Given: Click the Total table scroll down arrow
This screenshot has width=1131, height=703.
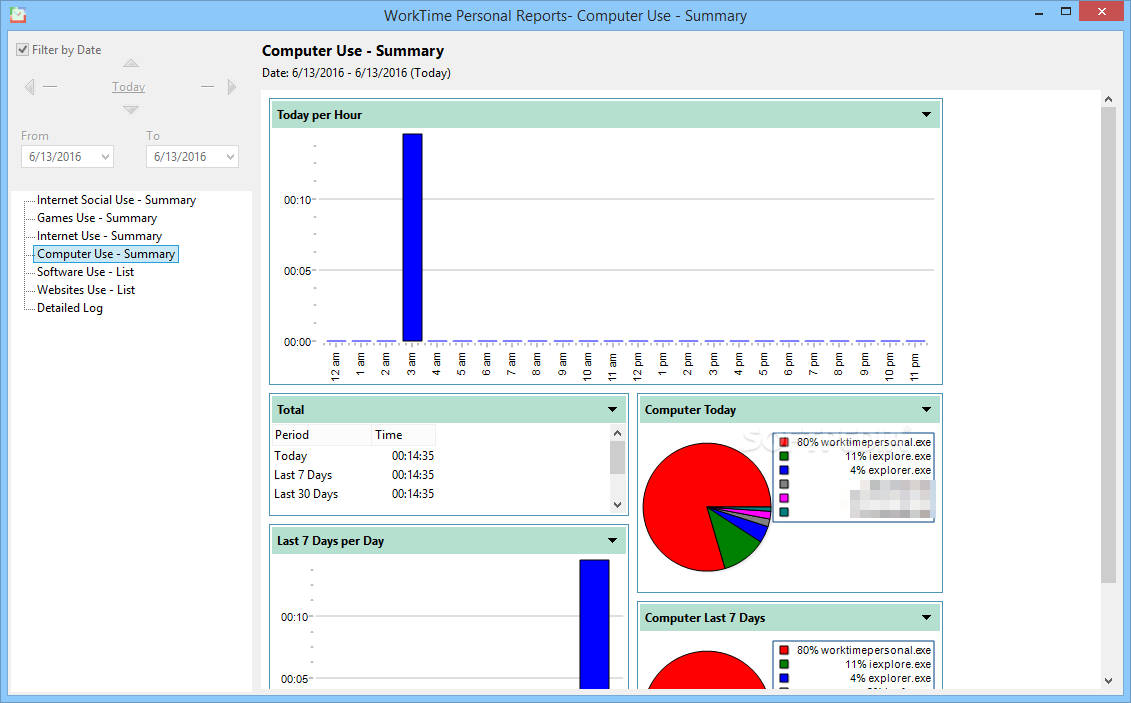Looking at the screenshot, I should click(617, 505).
